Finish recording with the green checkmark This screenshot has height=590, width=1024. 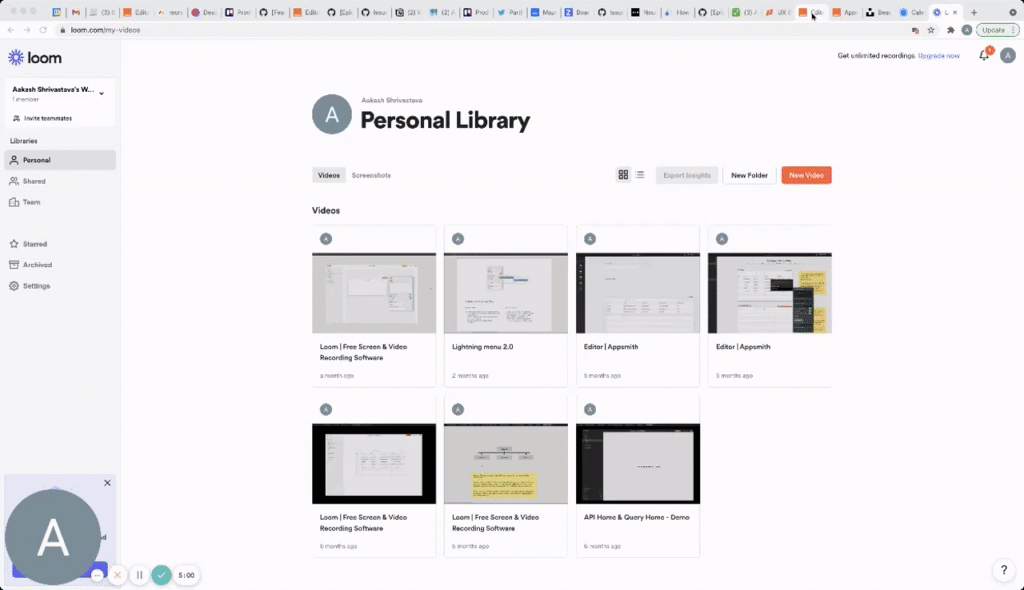161,575
